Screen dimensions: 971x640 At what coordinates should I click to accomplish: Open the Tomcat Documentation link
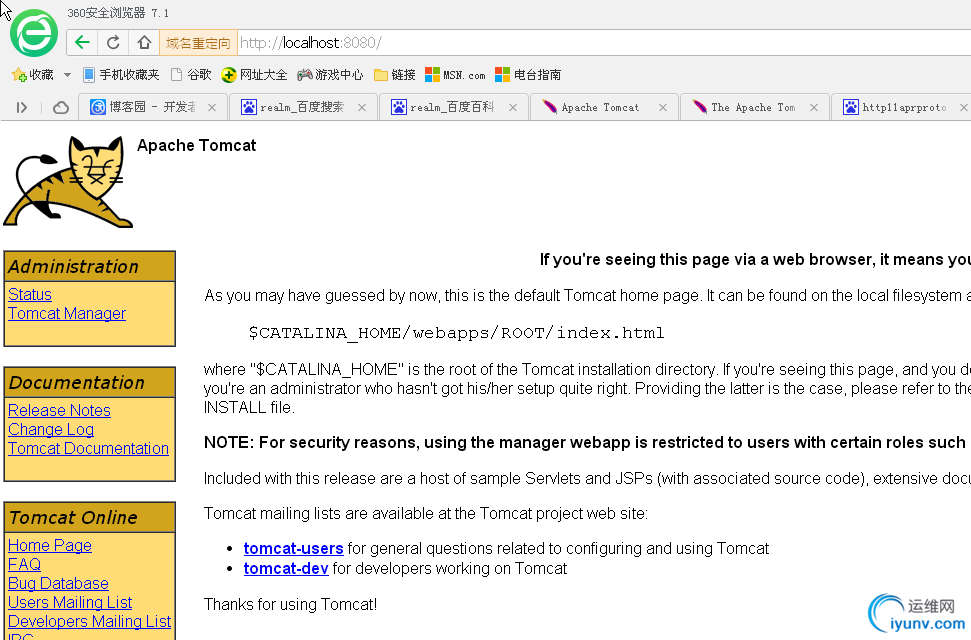(89, 449)
